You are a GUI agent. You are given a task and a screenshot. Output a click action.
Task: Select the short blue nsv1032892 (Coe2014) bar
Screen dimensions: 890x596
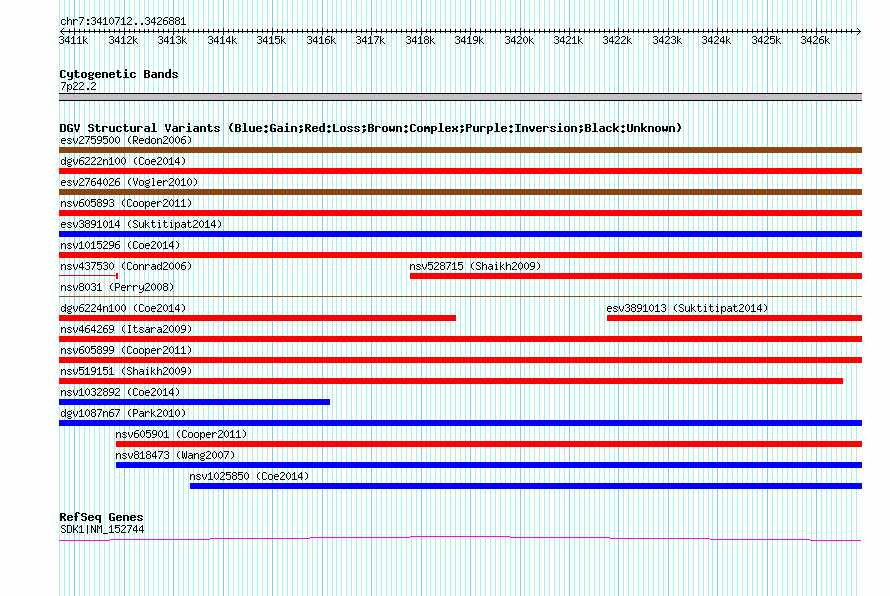(194, 402)
